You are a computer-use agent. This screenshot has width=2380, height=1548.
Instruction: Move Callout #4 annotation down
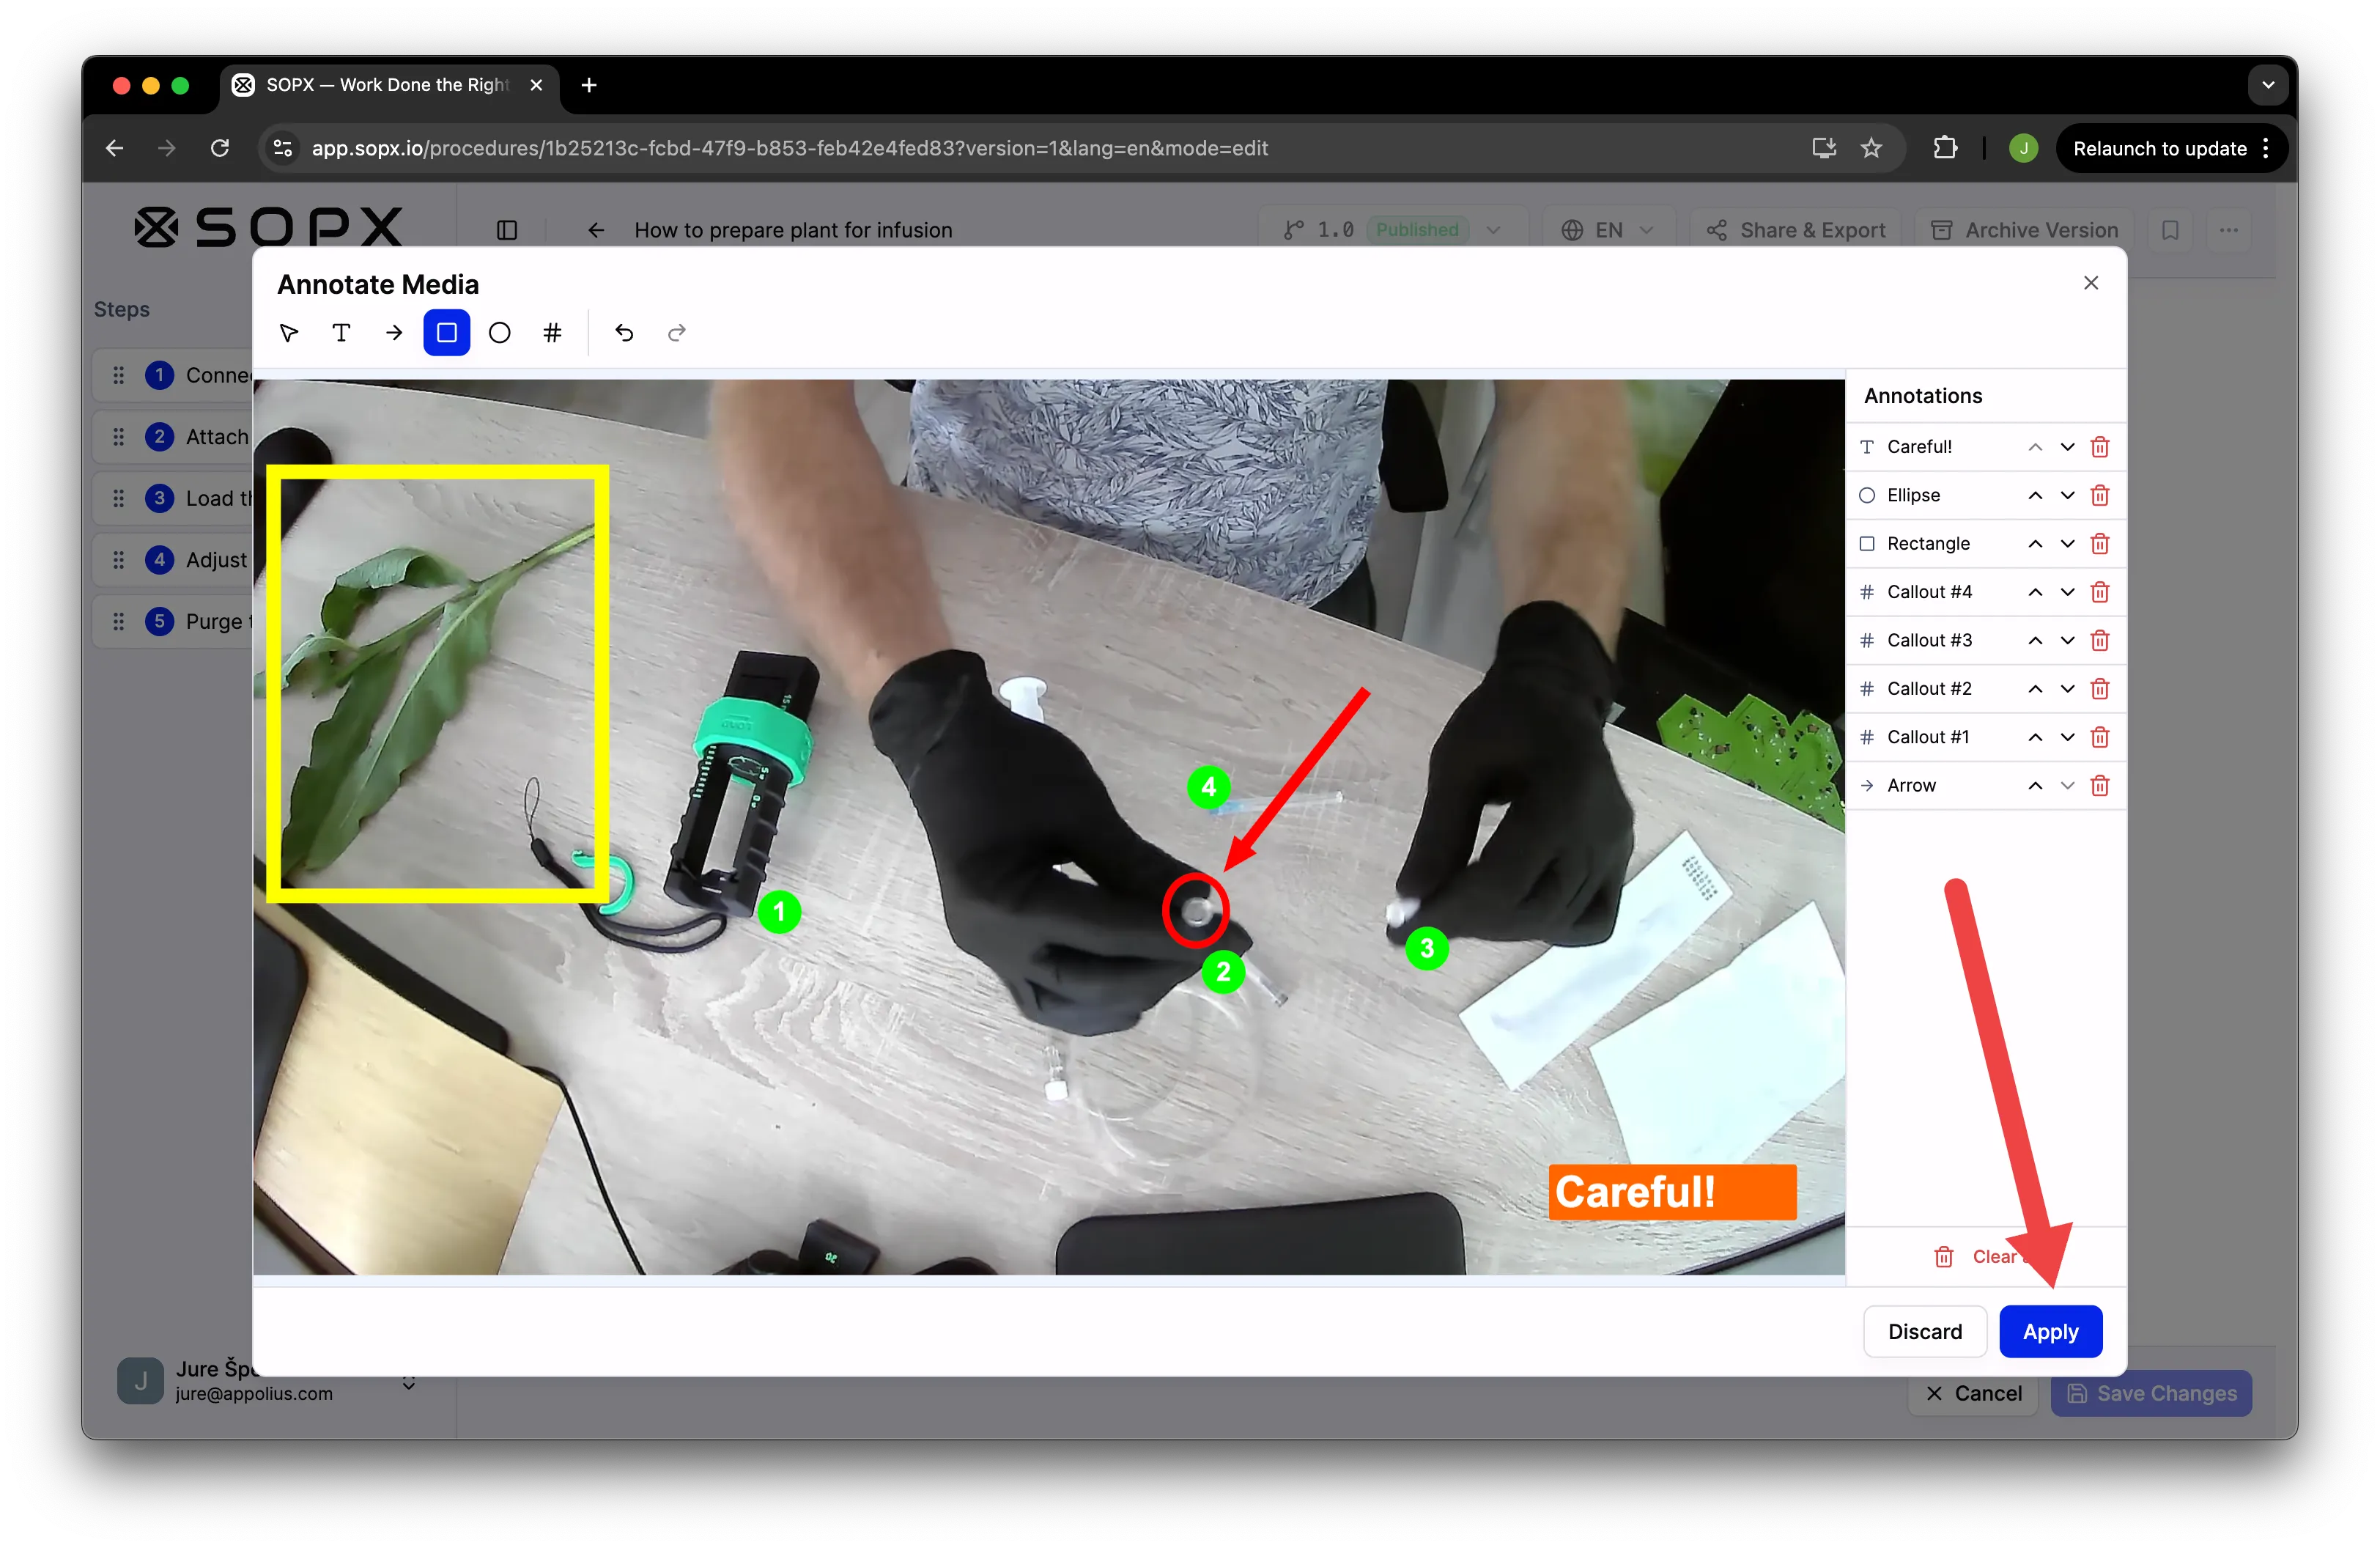(x=2067, y=592)
